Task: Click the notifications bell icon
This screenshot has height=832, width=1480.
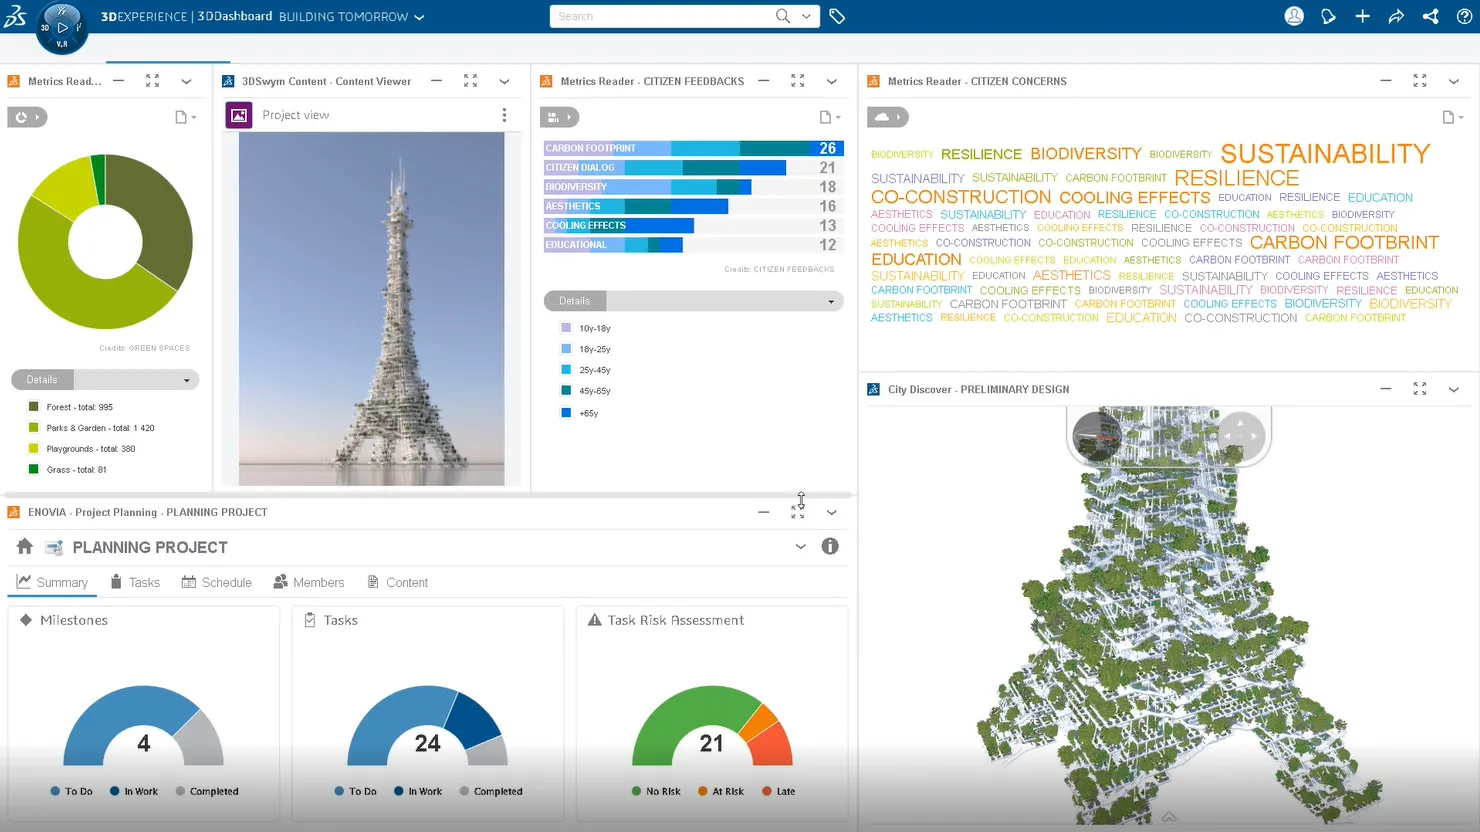Action: [1328, 16]
